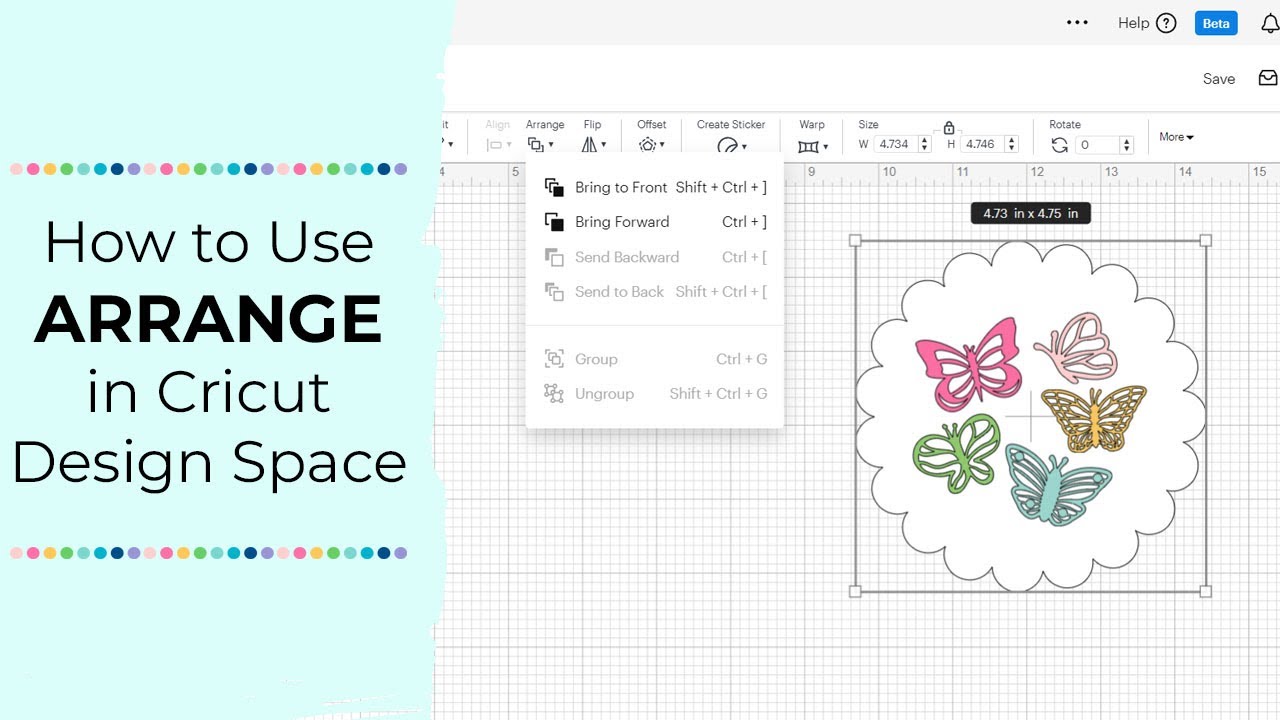1280x720 pixels.
Task: Choose Bring Forward from menu
Action: [x=655, y=222]
